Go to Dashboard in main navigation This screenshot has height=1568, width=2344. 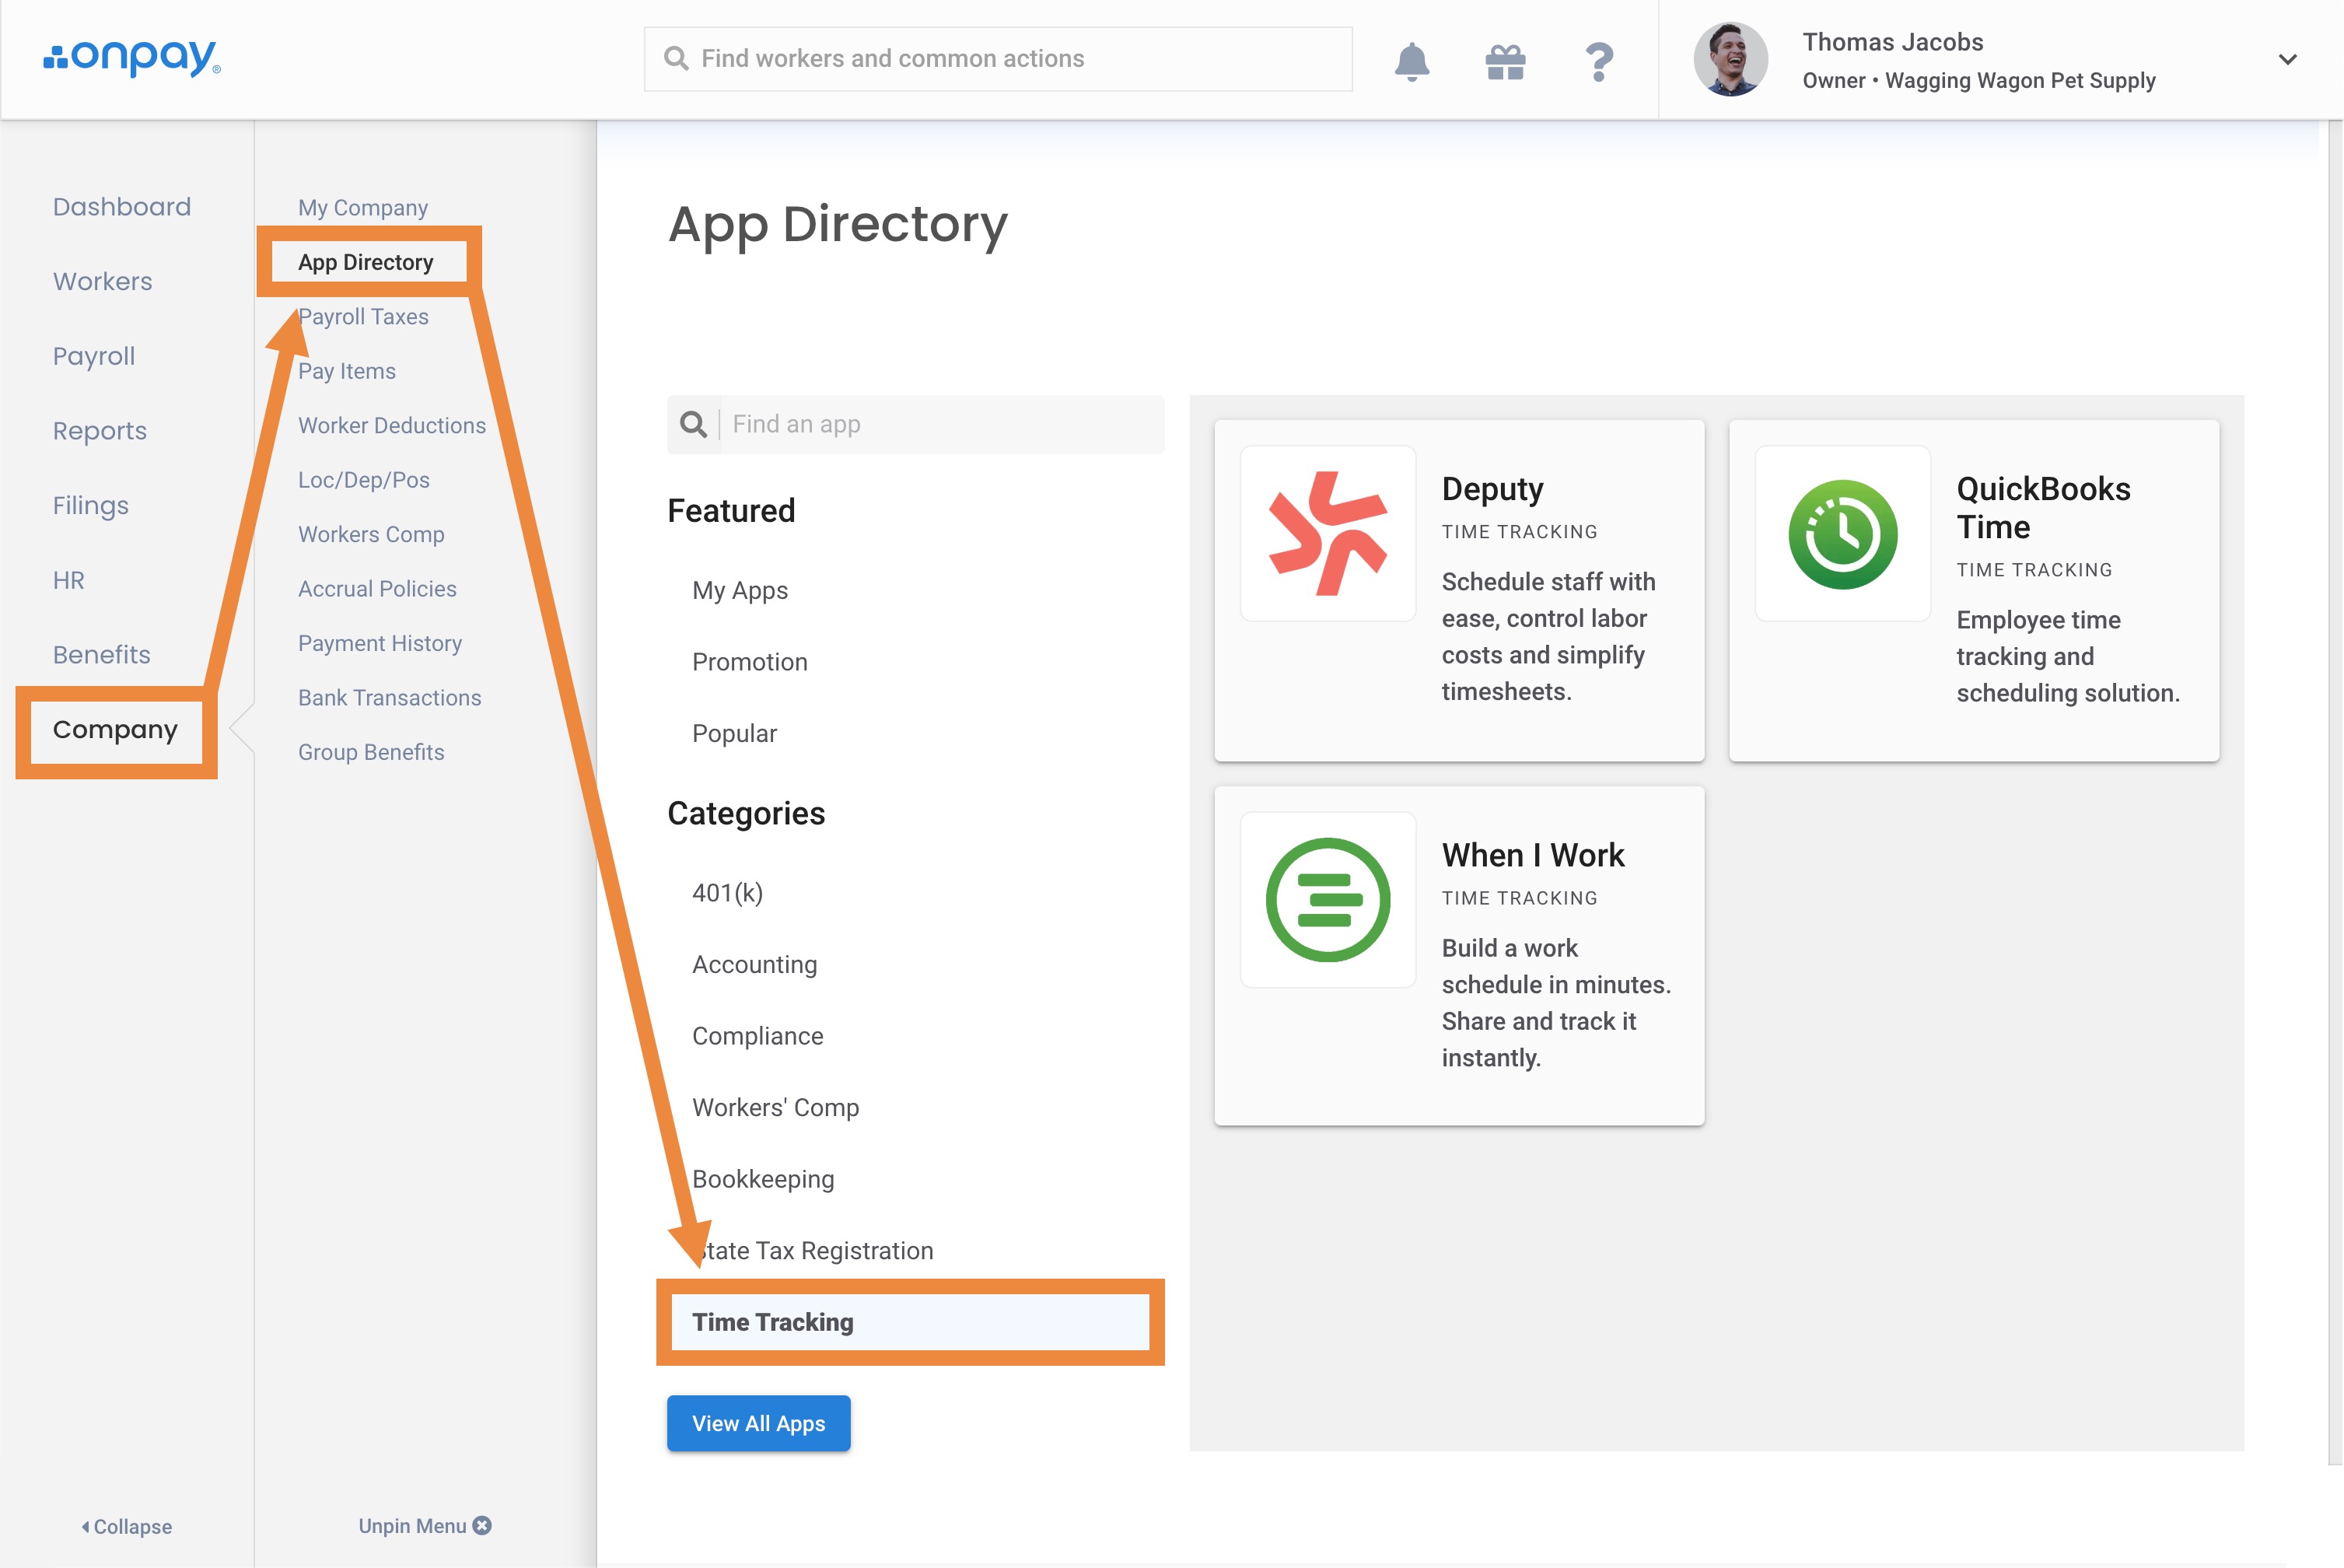(x=121, y=206)
